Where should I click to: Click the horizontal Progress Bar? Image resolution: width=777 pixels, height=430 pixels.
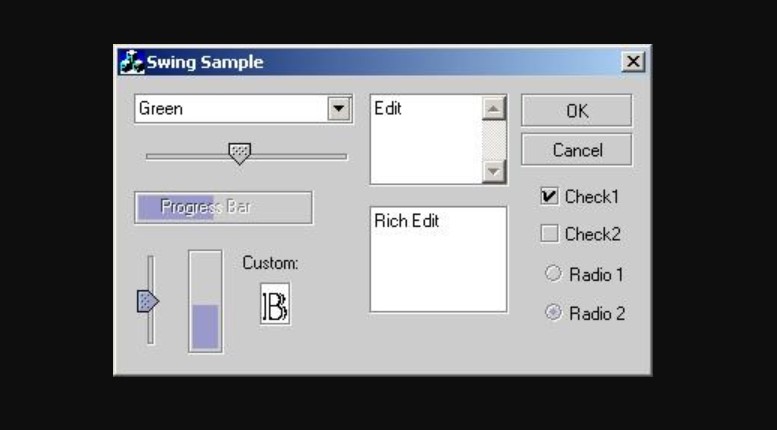point(223,208)
